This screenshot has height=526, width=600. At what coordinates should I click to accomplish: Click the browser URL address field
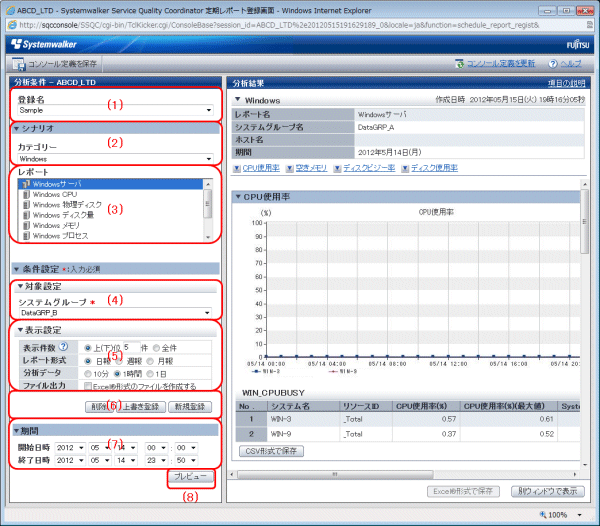click(x=298, y=25)
